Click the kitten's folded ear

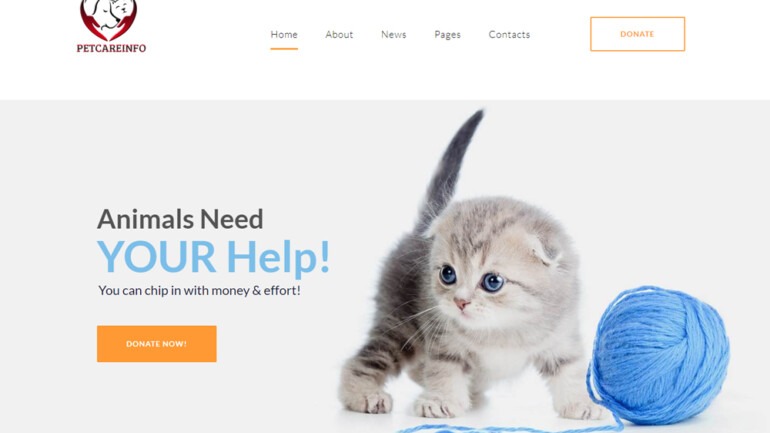click(x=546, y=250)
